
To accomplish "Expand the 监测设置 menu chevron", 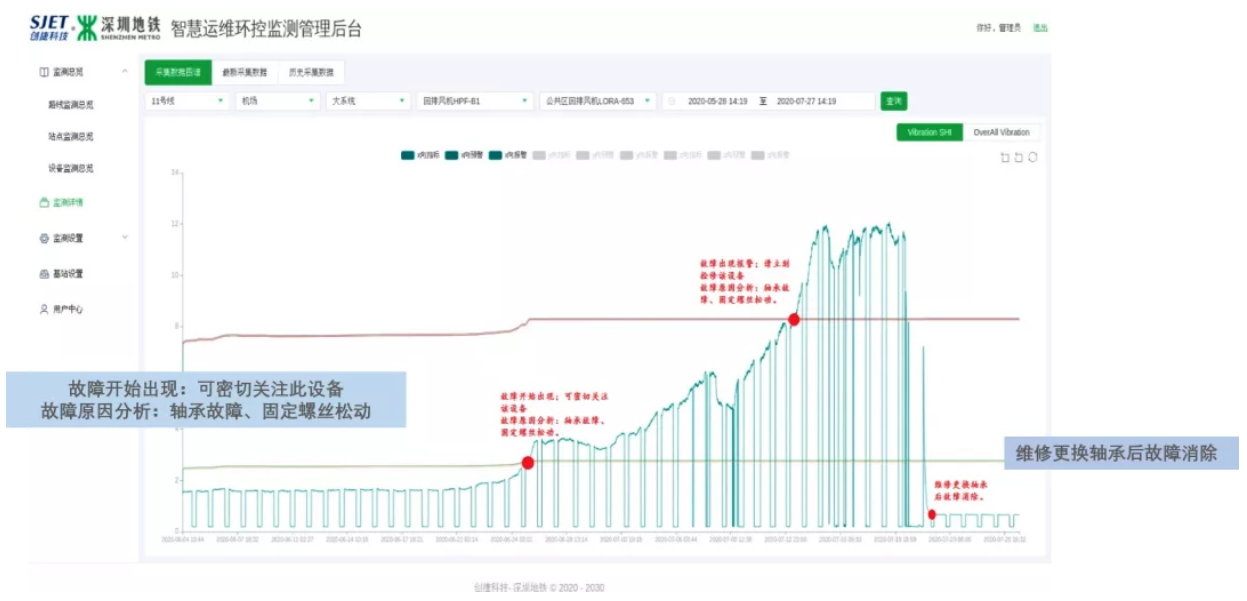I will point(125,238).
